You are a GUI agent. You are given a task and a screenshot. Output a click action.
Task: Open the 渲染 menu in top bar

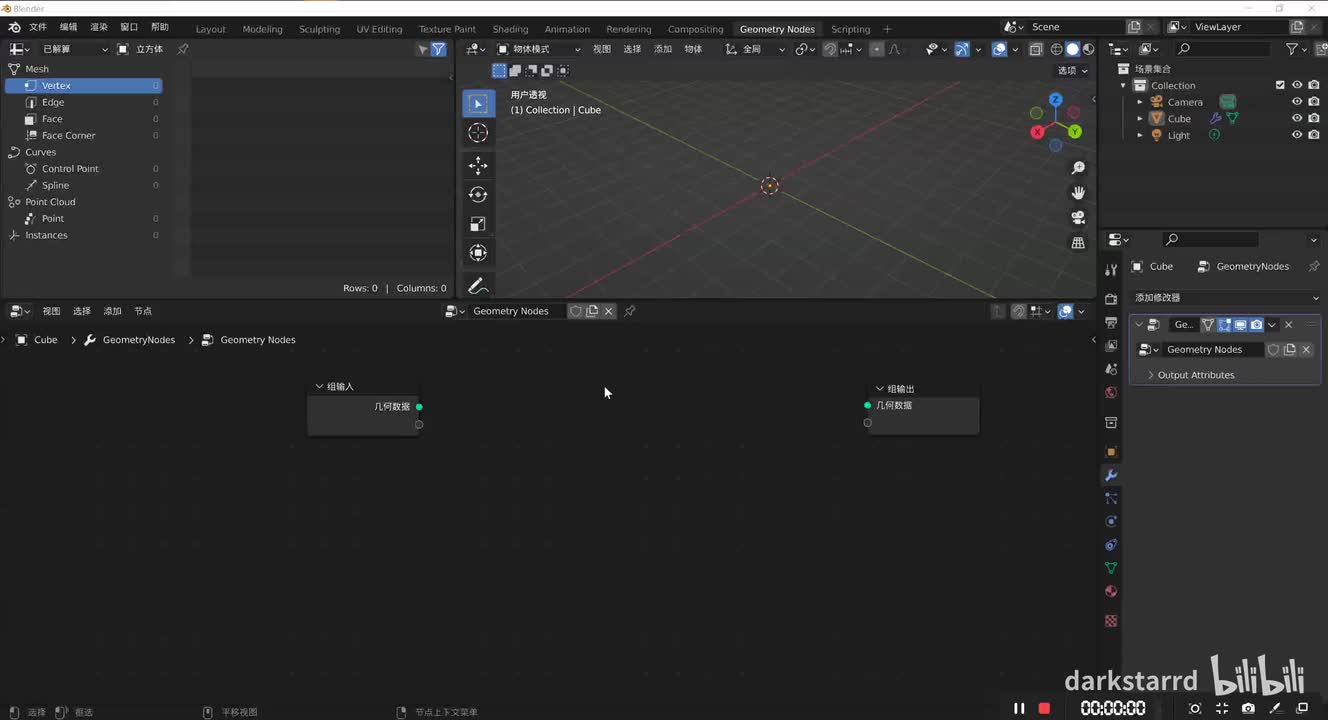click(99, 27)
